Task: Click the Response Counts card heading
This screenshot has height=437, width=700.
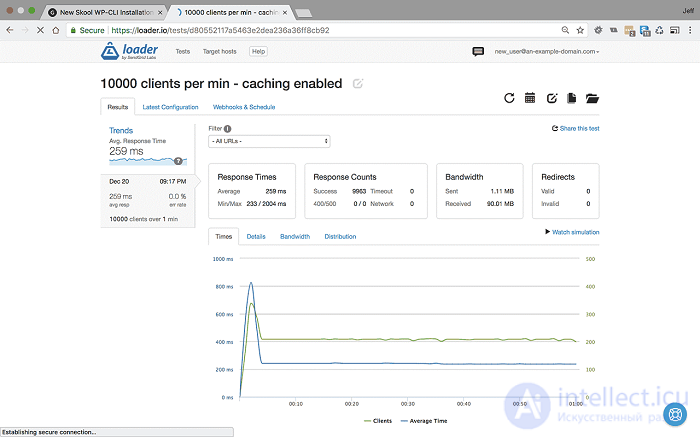Action: (x=345, y=177)
